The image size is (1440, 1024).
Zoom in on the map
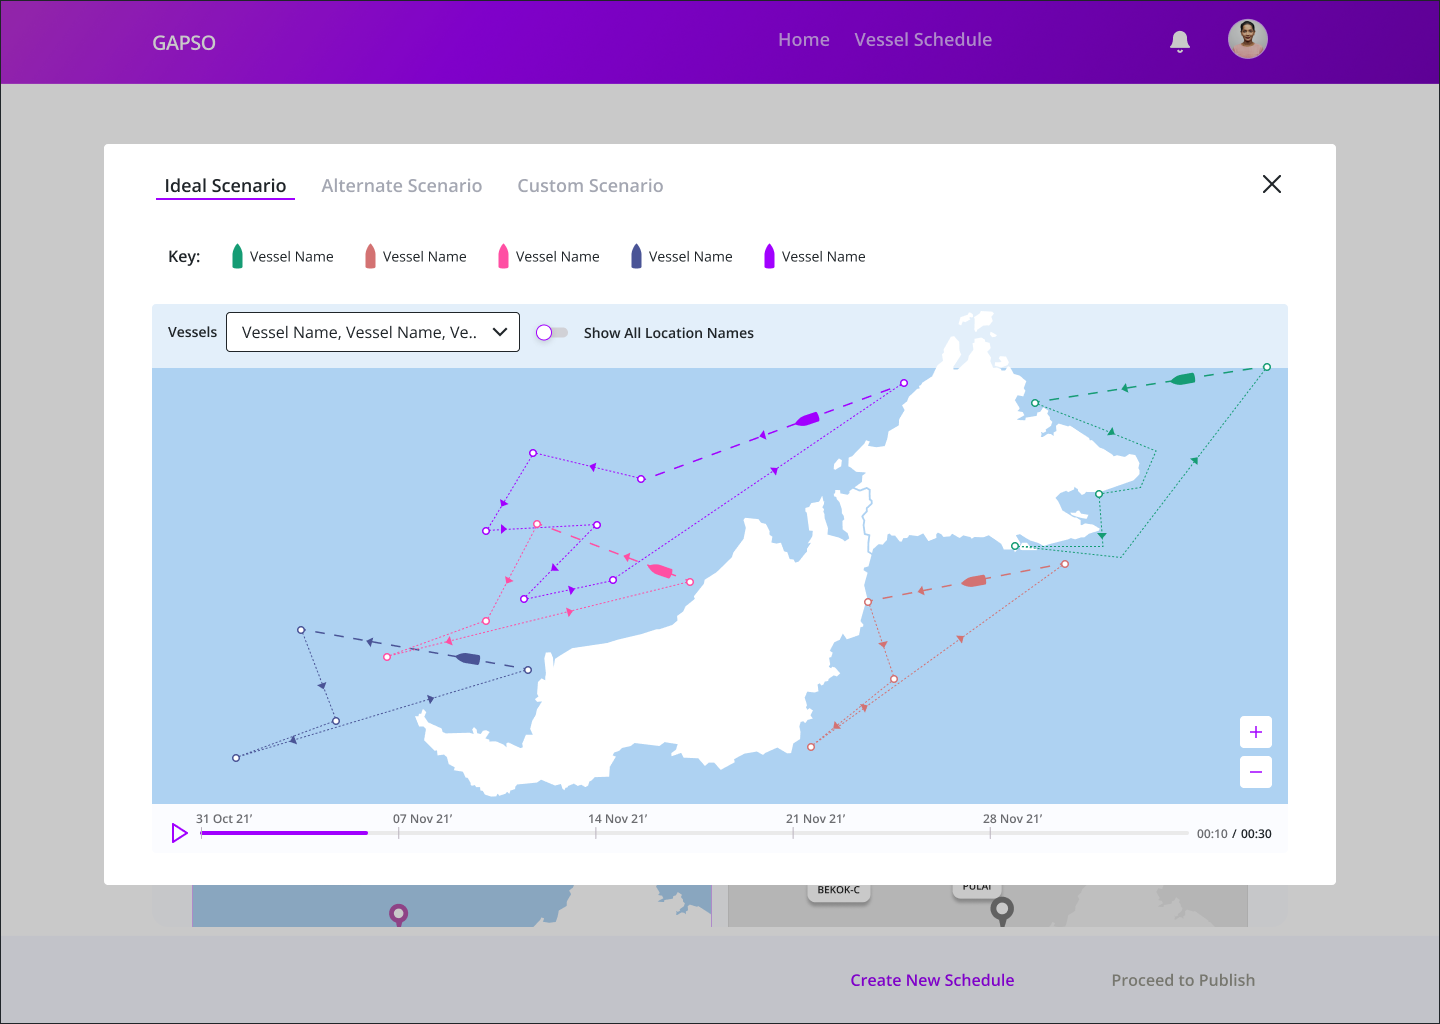(x=1256, y=732)
